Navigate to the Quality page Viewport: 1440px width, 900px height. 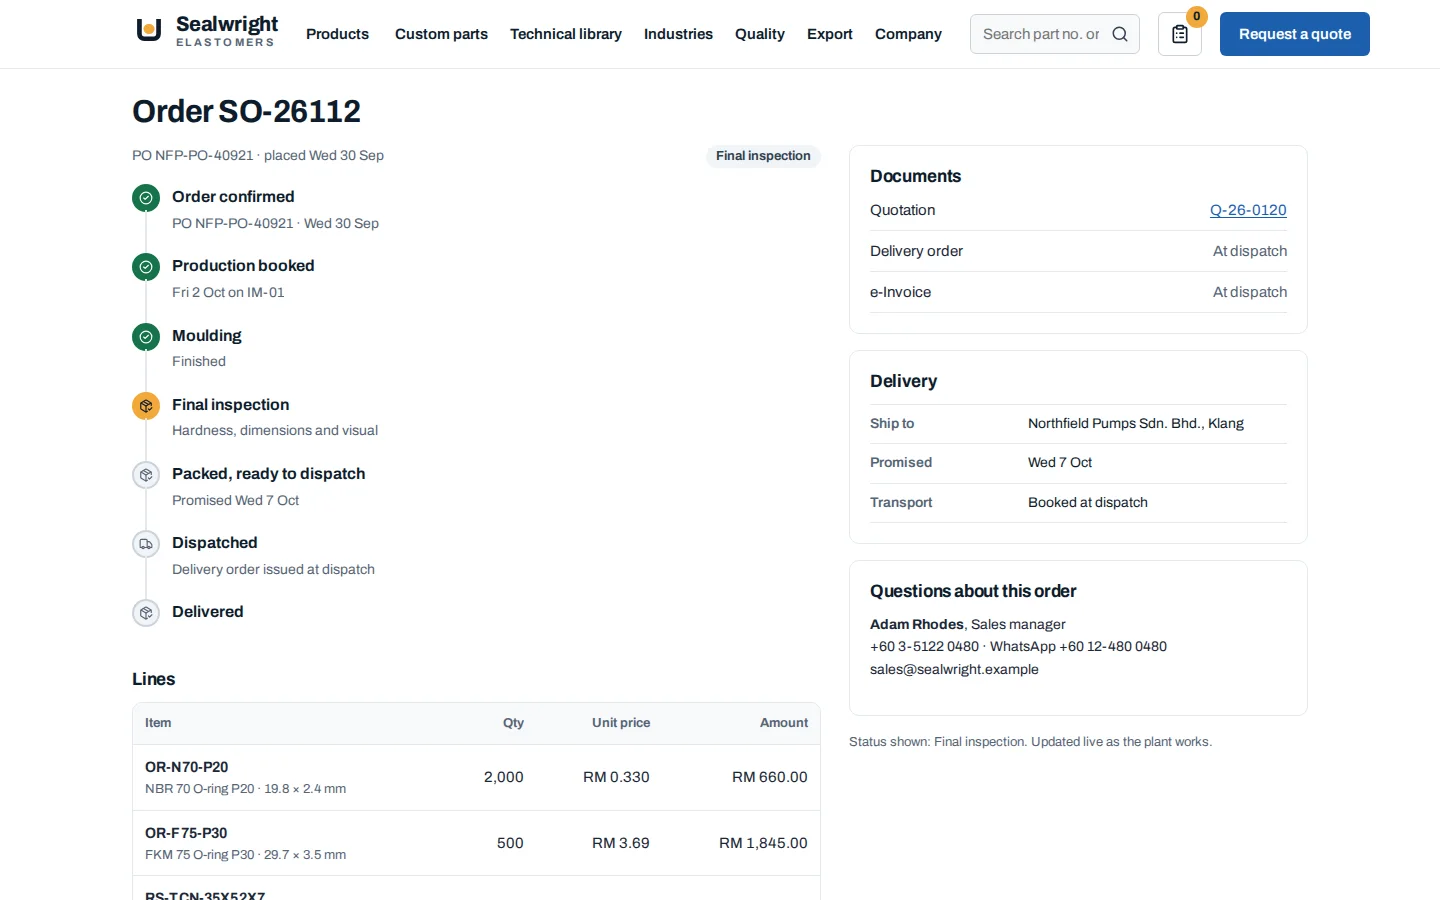760,34
